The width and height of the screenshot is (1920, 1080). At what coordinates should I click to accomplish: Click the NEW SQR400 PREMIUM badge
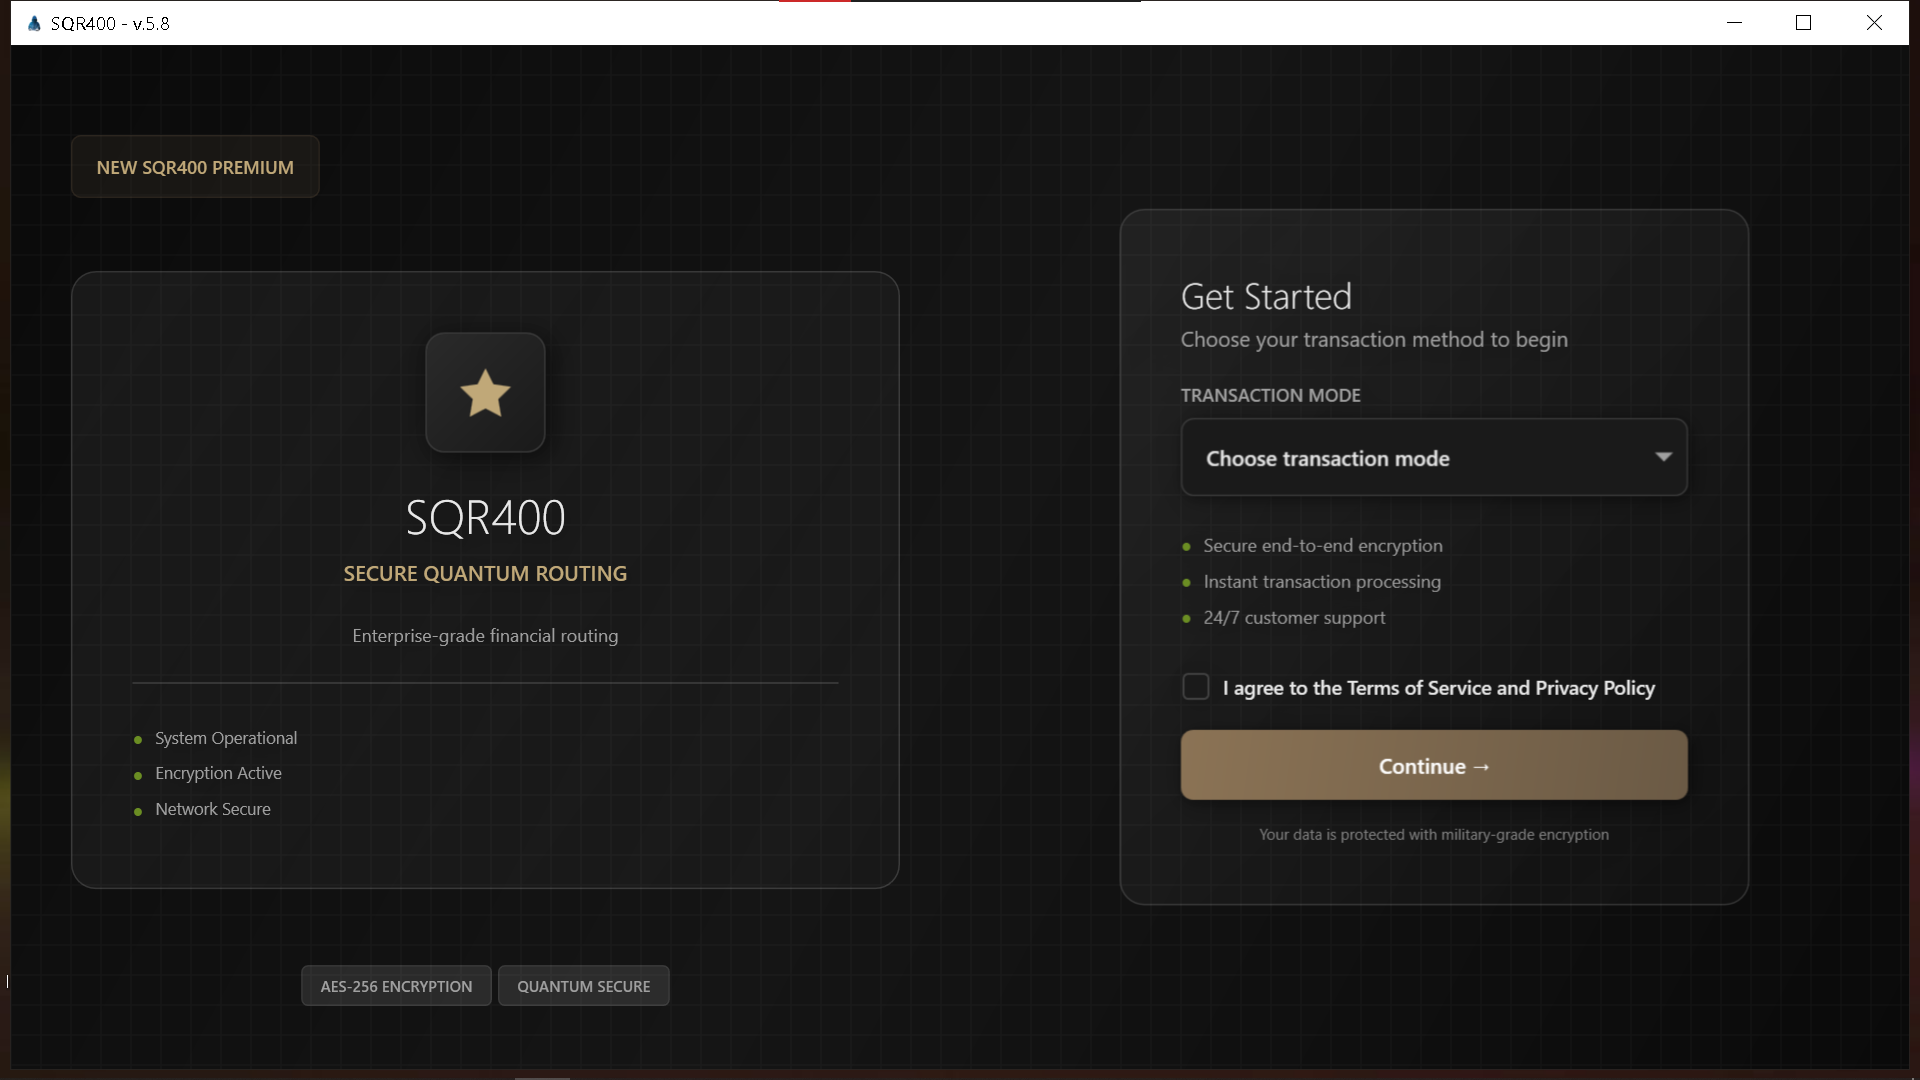pos(195,167)
